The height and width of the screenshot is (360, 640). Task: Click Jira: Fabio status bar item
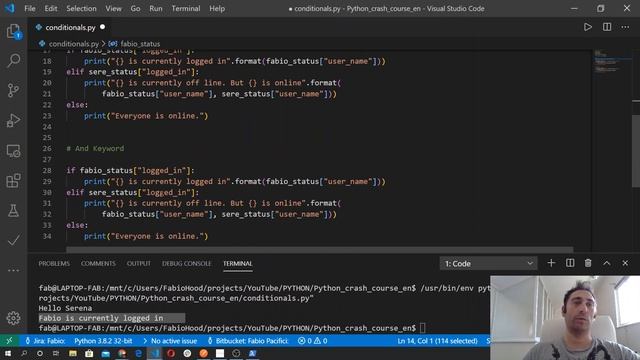point(45,340)
